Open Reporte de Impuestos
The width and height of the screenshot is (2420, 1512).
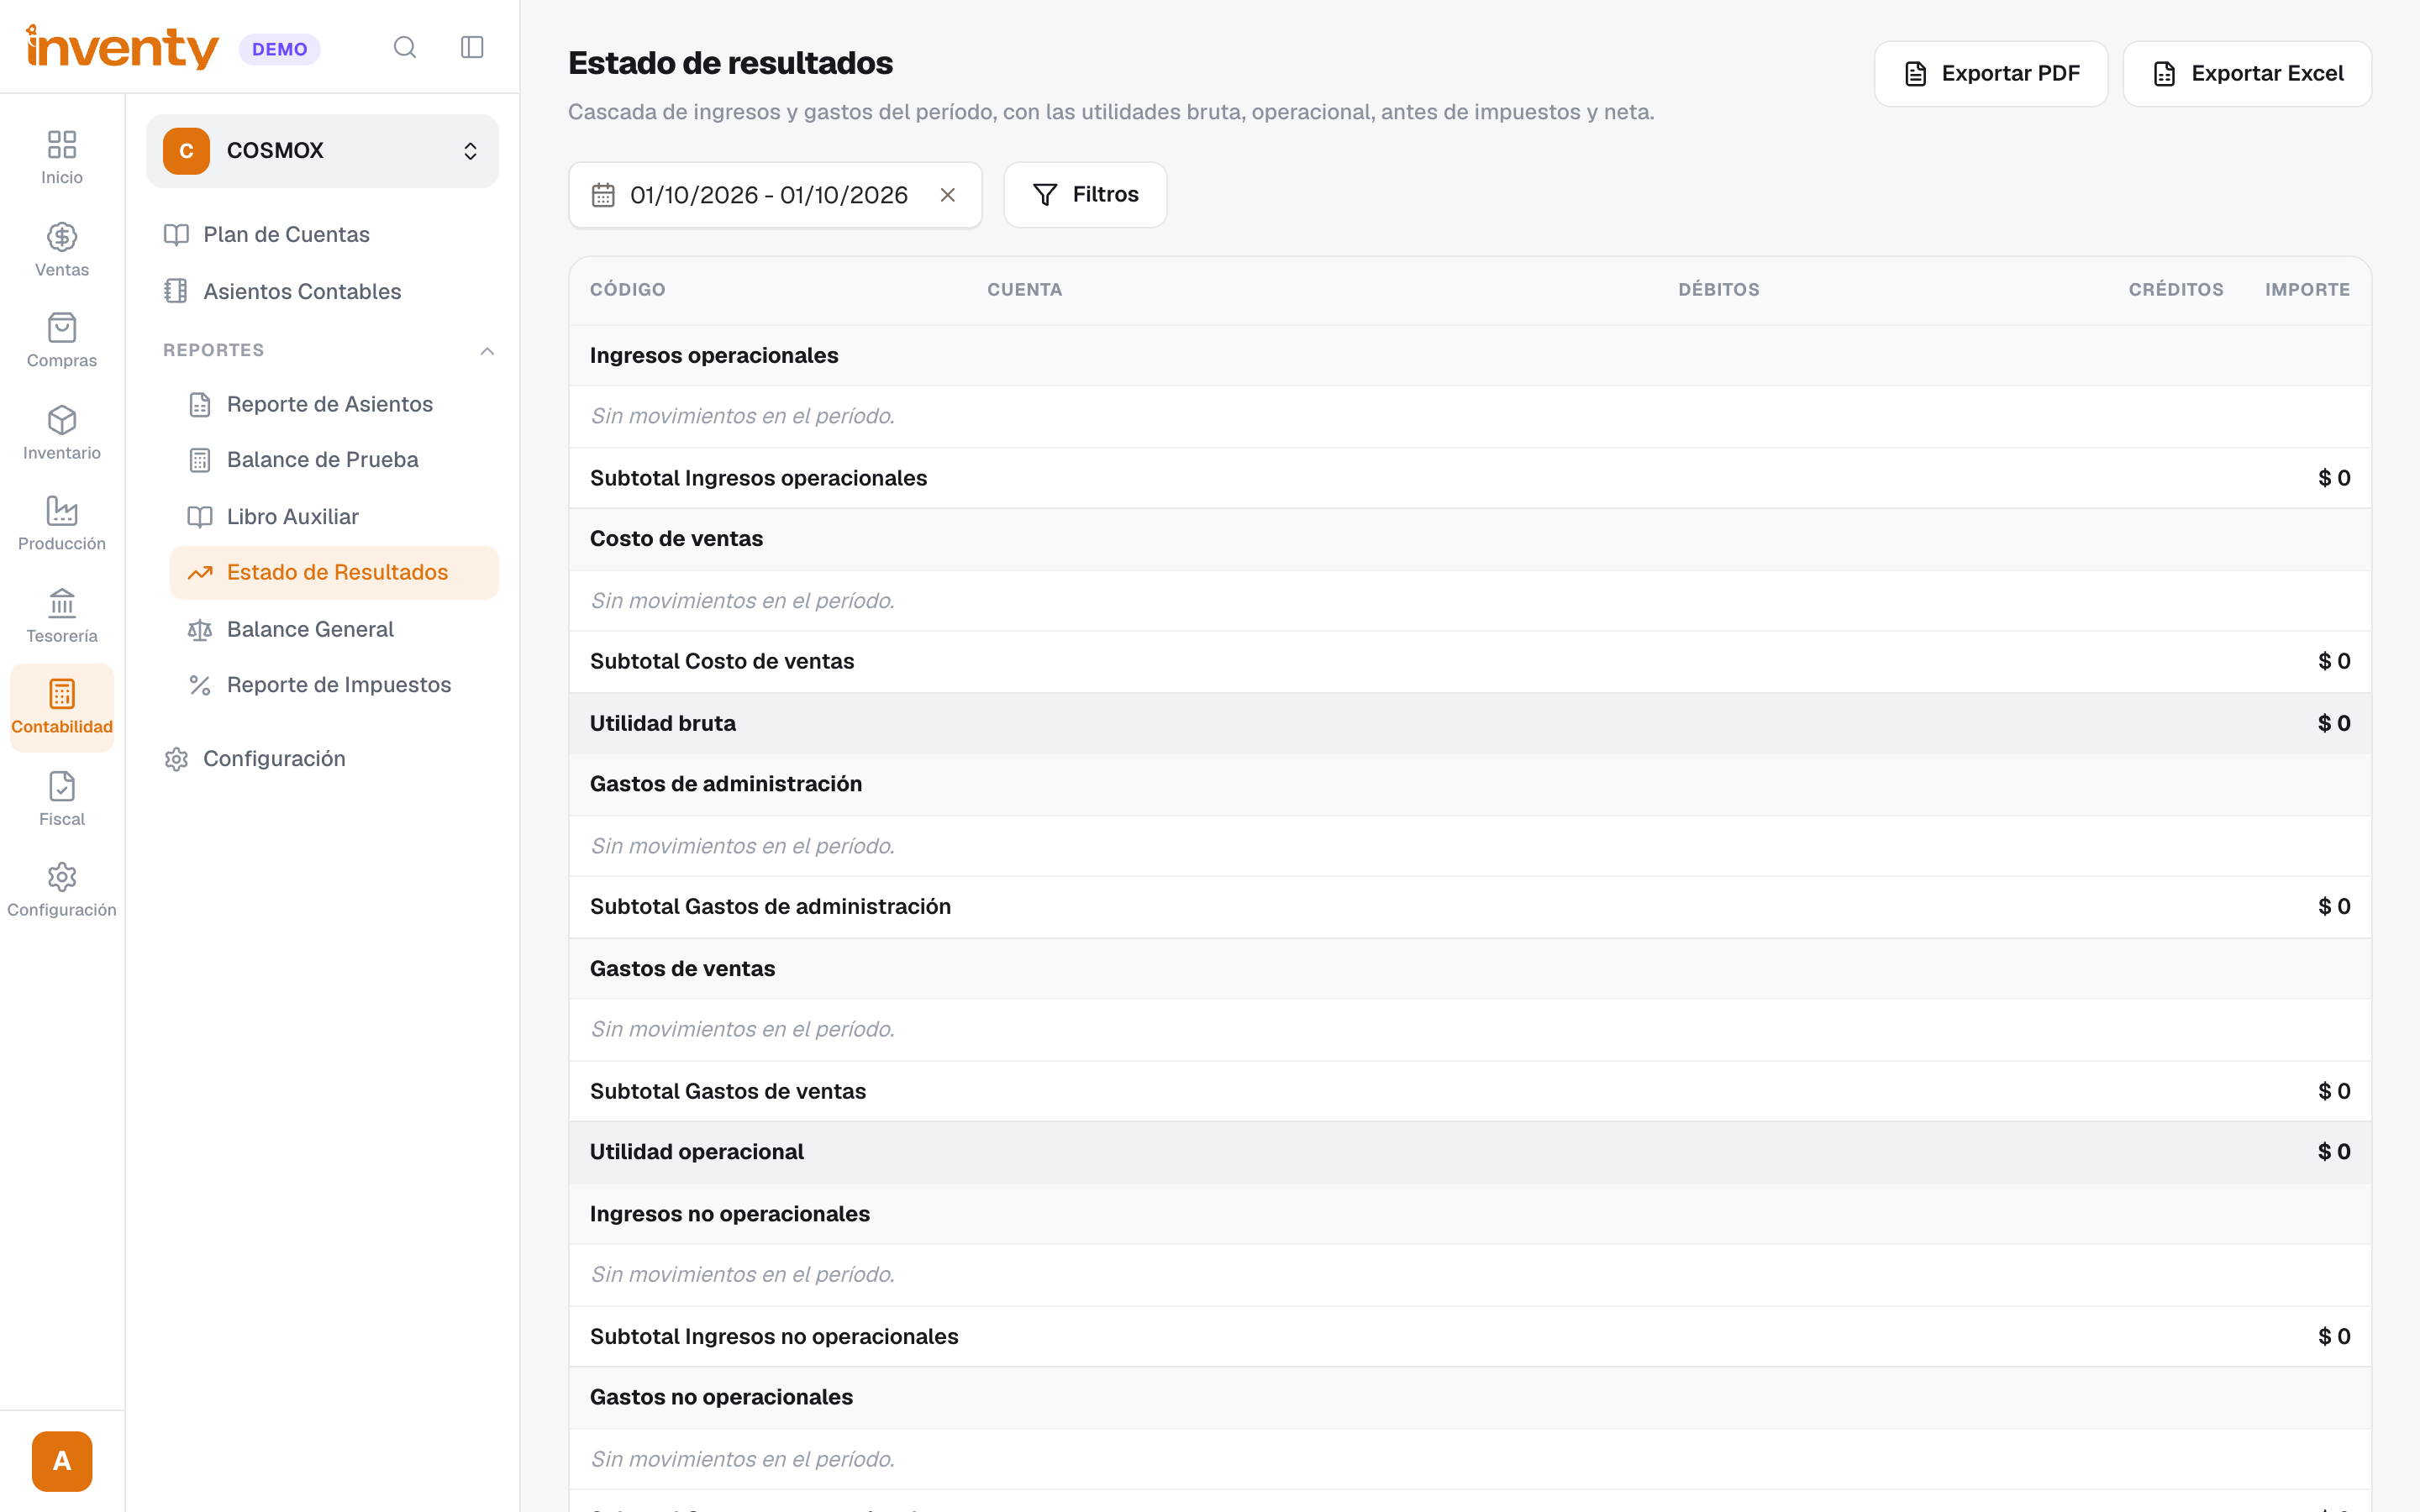[334, 685]
